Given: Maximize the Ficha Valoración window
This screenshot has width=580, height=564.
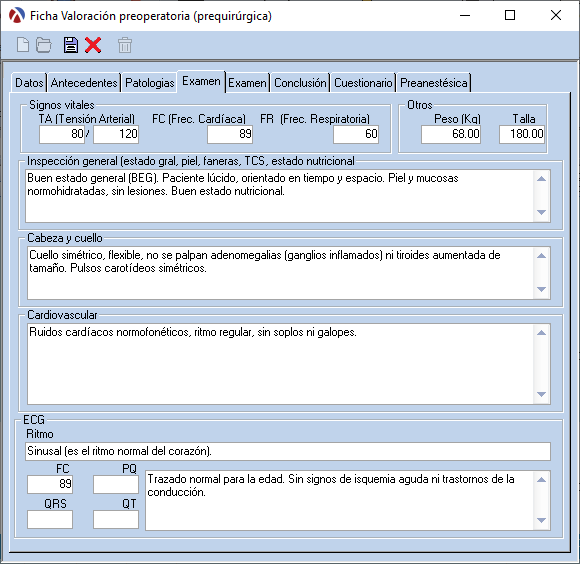Looking at the screenshot, I should (510, 16).
